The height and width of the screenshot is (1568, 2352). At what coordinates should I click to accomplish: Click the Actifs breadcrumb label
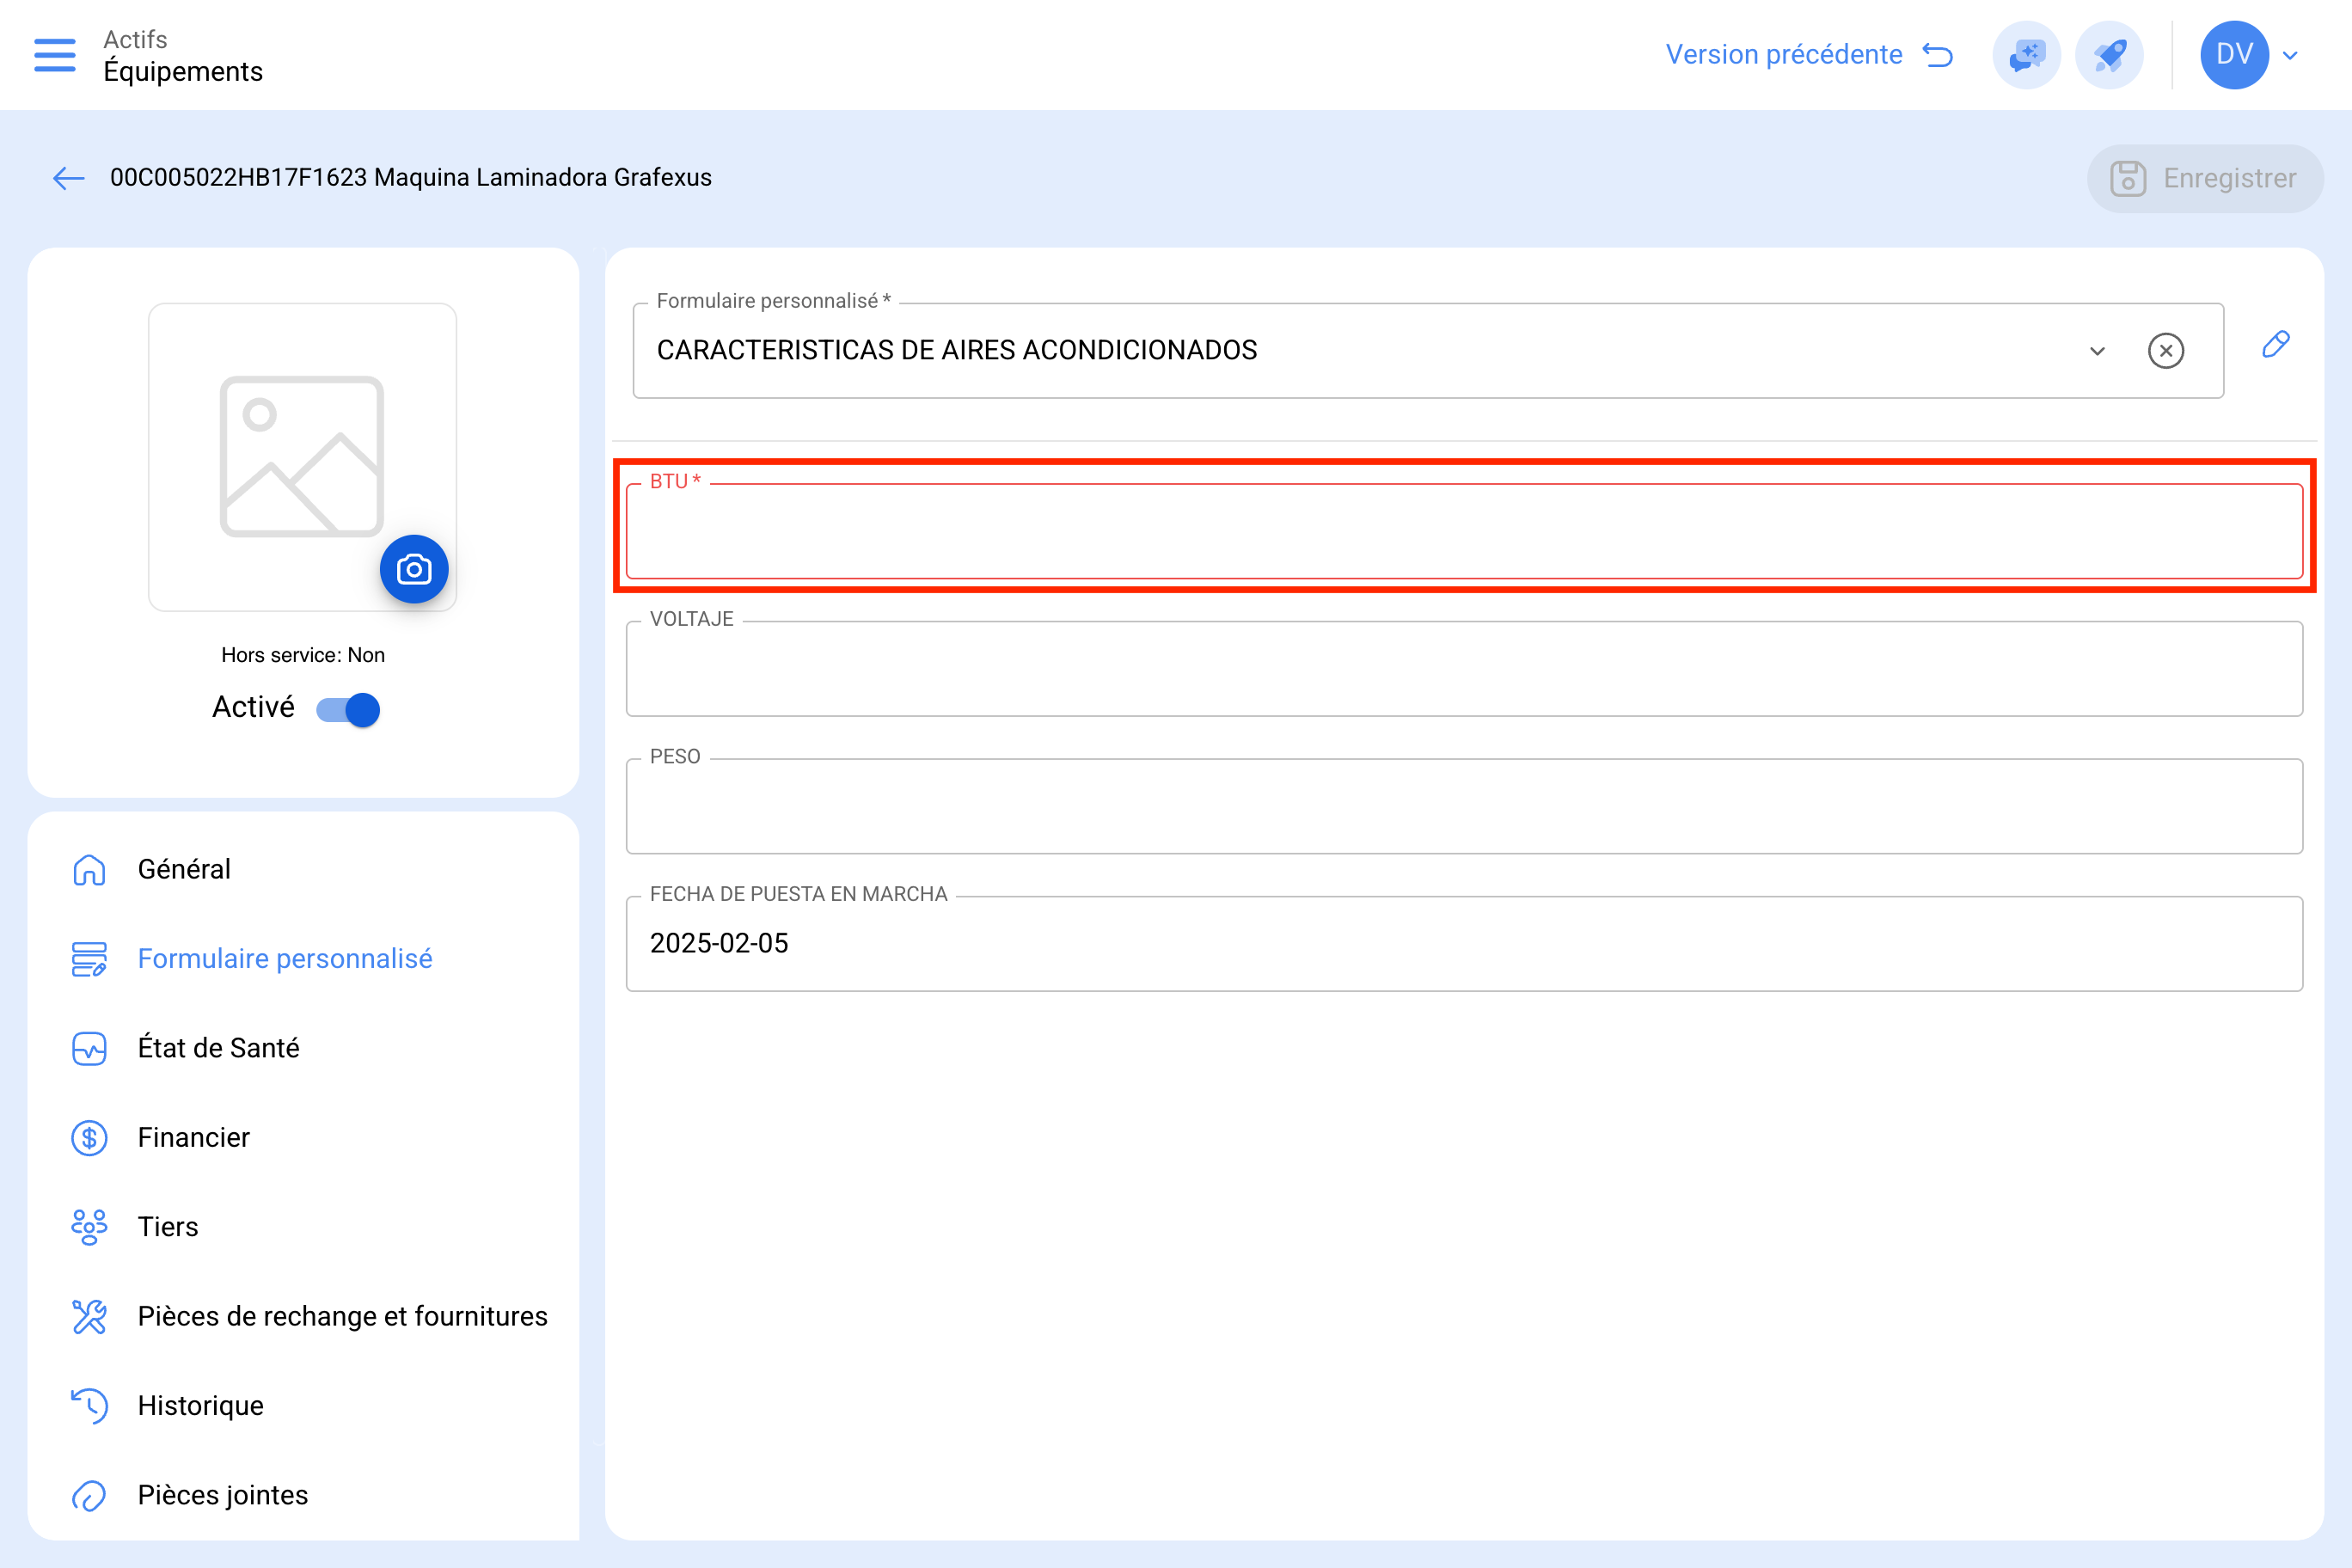click(135, 39)
